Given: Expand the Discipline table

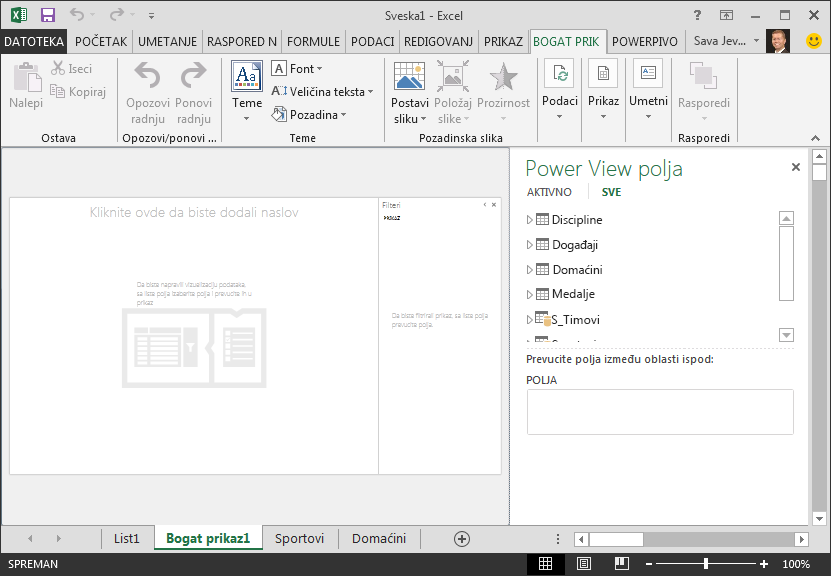Looking at the screenshot, I should click(529, 219).
